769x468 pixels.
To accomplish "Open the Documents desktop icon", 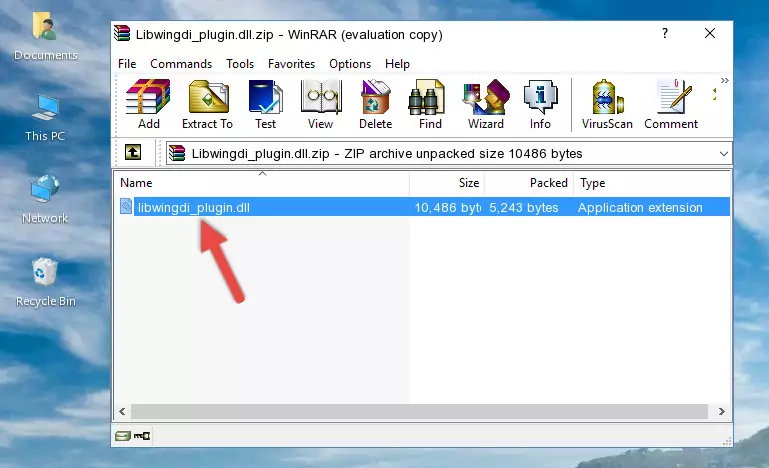I will pyautogui.click(x=45, y=36).
